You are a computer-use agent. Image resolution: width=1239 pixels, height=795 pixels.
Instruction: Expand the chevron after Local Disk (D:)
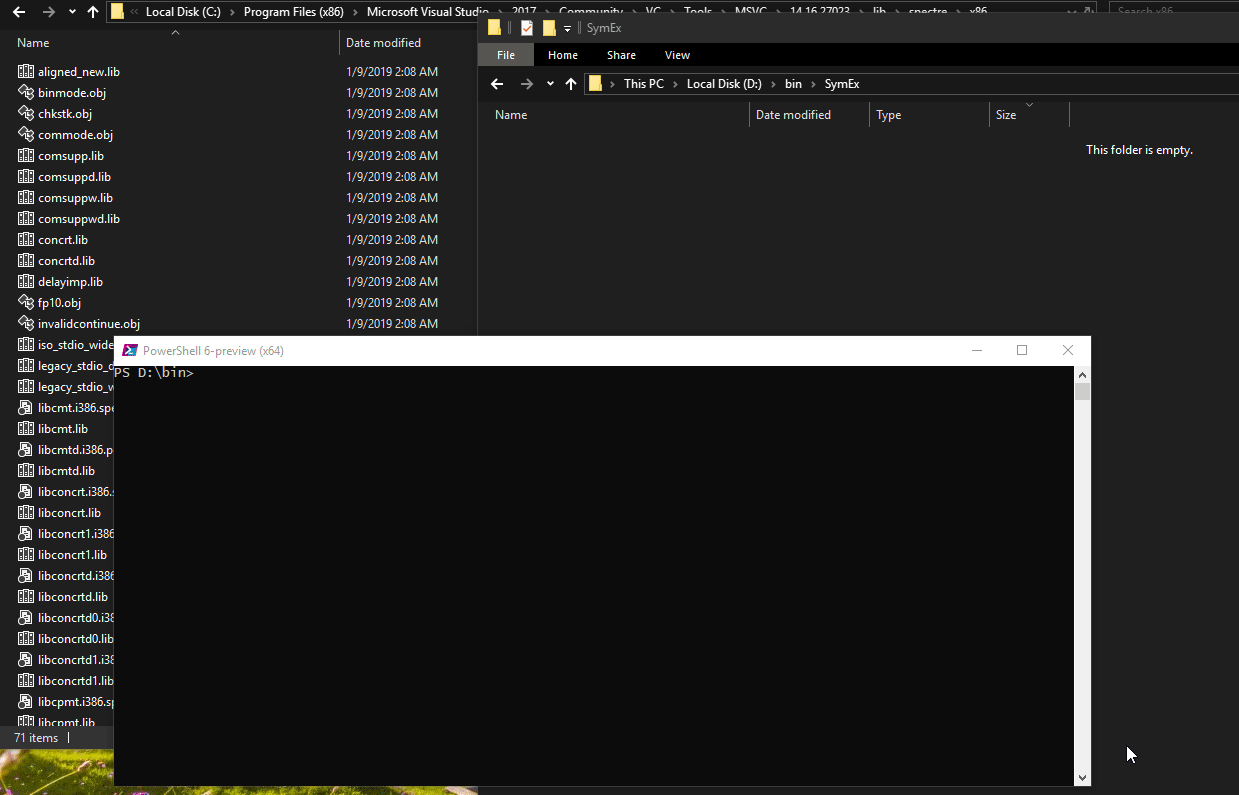pyautogui.click(x=772, y=84)
